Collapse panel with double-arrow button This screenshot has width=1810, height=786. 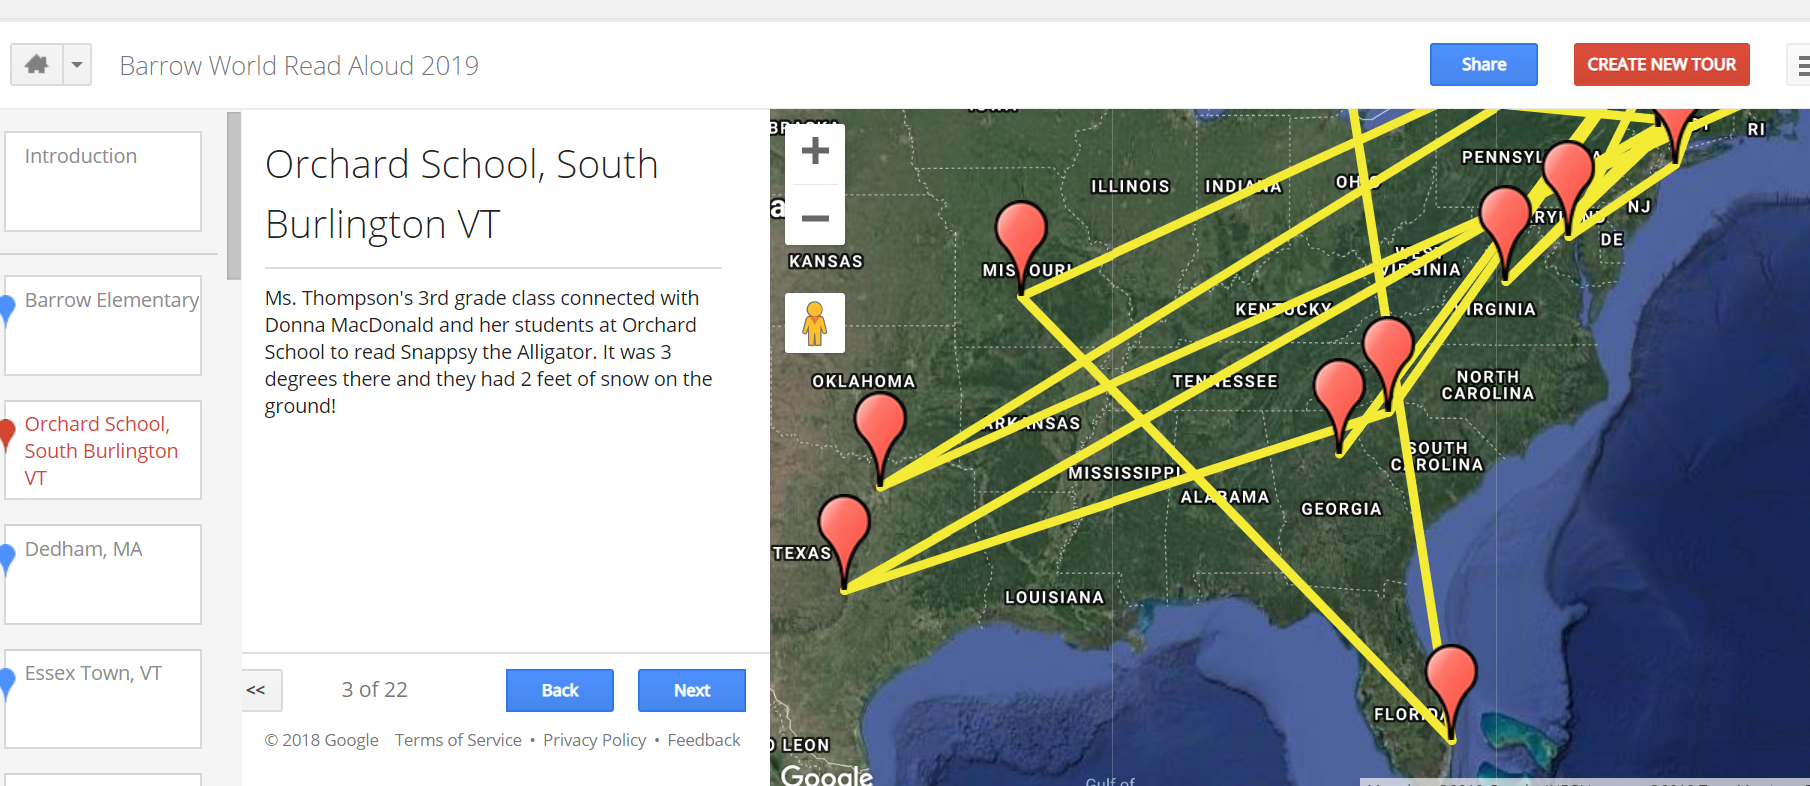(x=257, y=690)
